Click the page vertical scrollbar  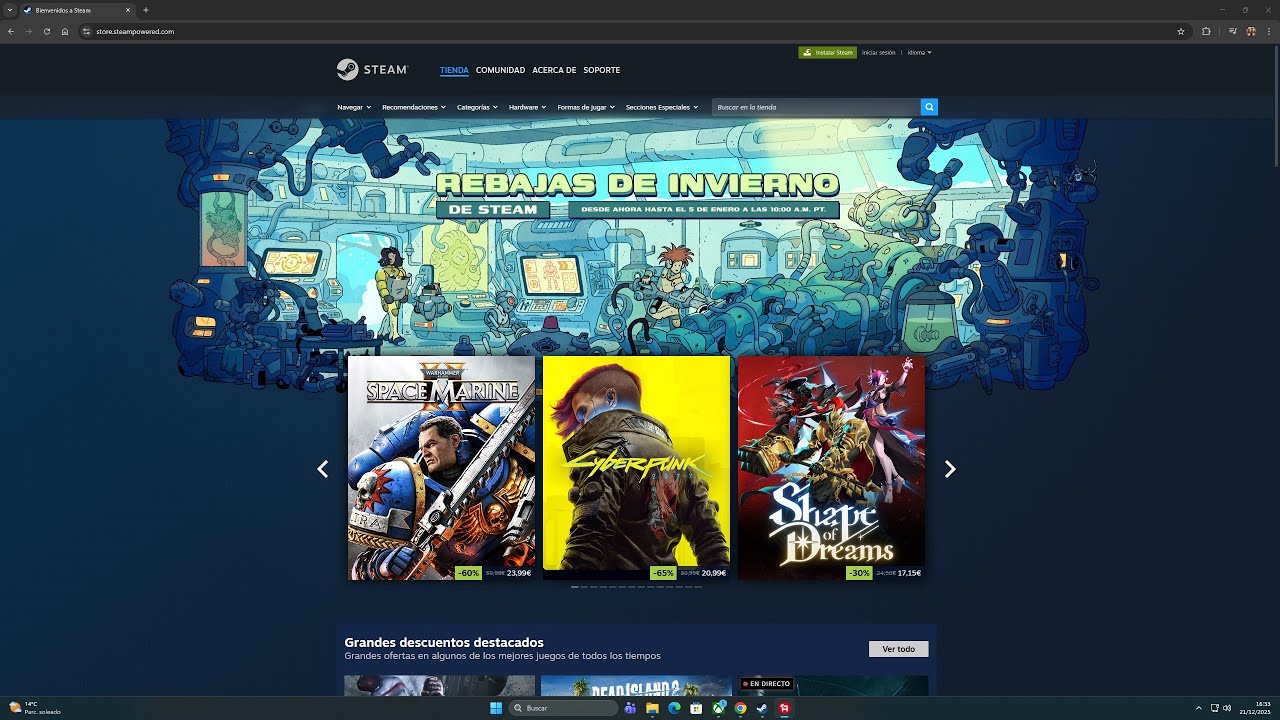pyautogui.click(x=1275, y=107)
